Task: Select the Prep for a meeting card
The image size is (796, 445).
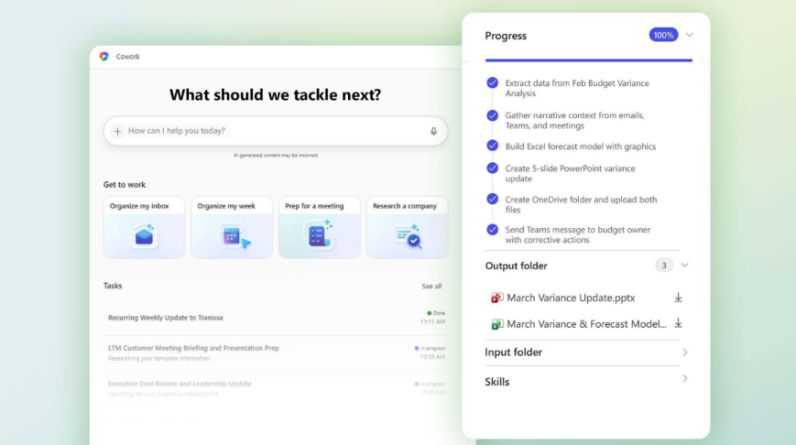Action: [319, 228]
